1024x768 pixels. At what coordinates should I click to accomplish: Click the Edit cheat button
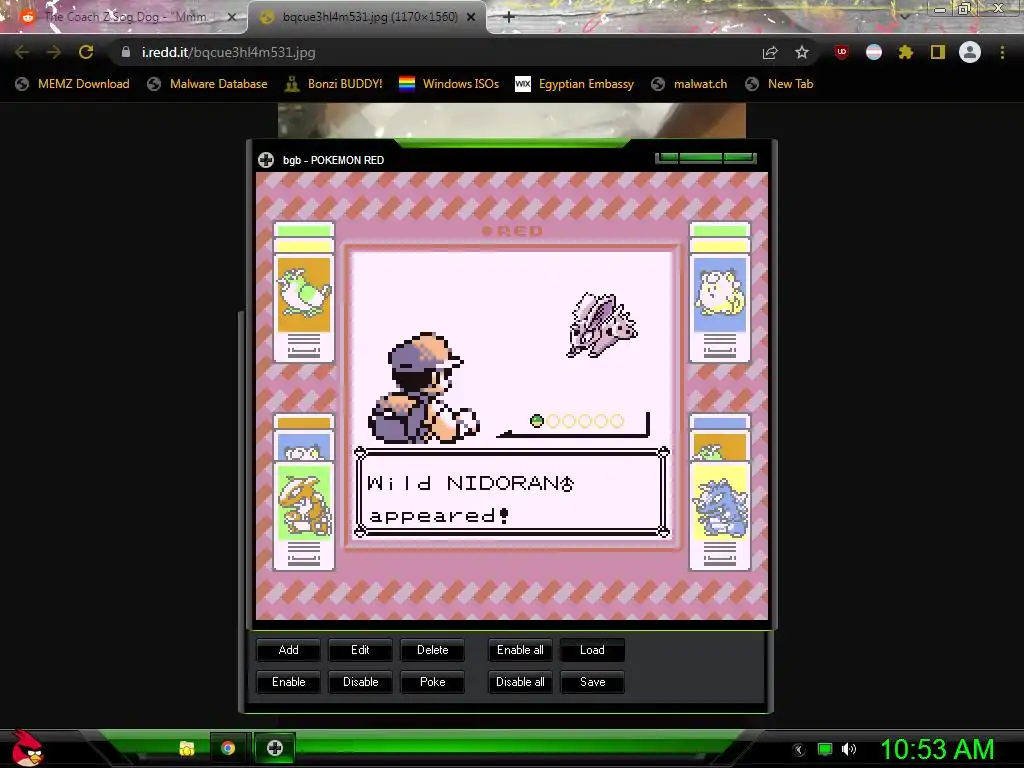coord(360,650)
